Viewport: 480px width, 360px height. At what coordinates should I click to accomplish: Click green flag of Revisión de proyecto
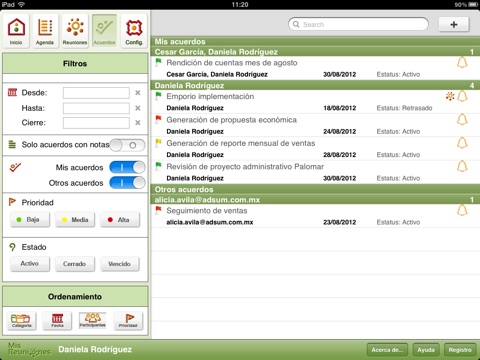coord(158,165)
